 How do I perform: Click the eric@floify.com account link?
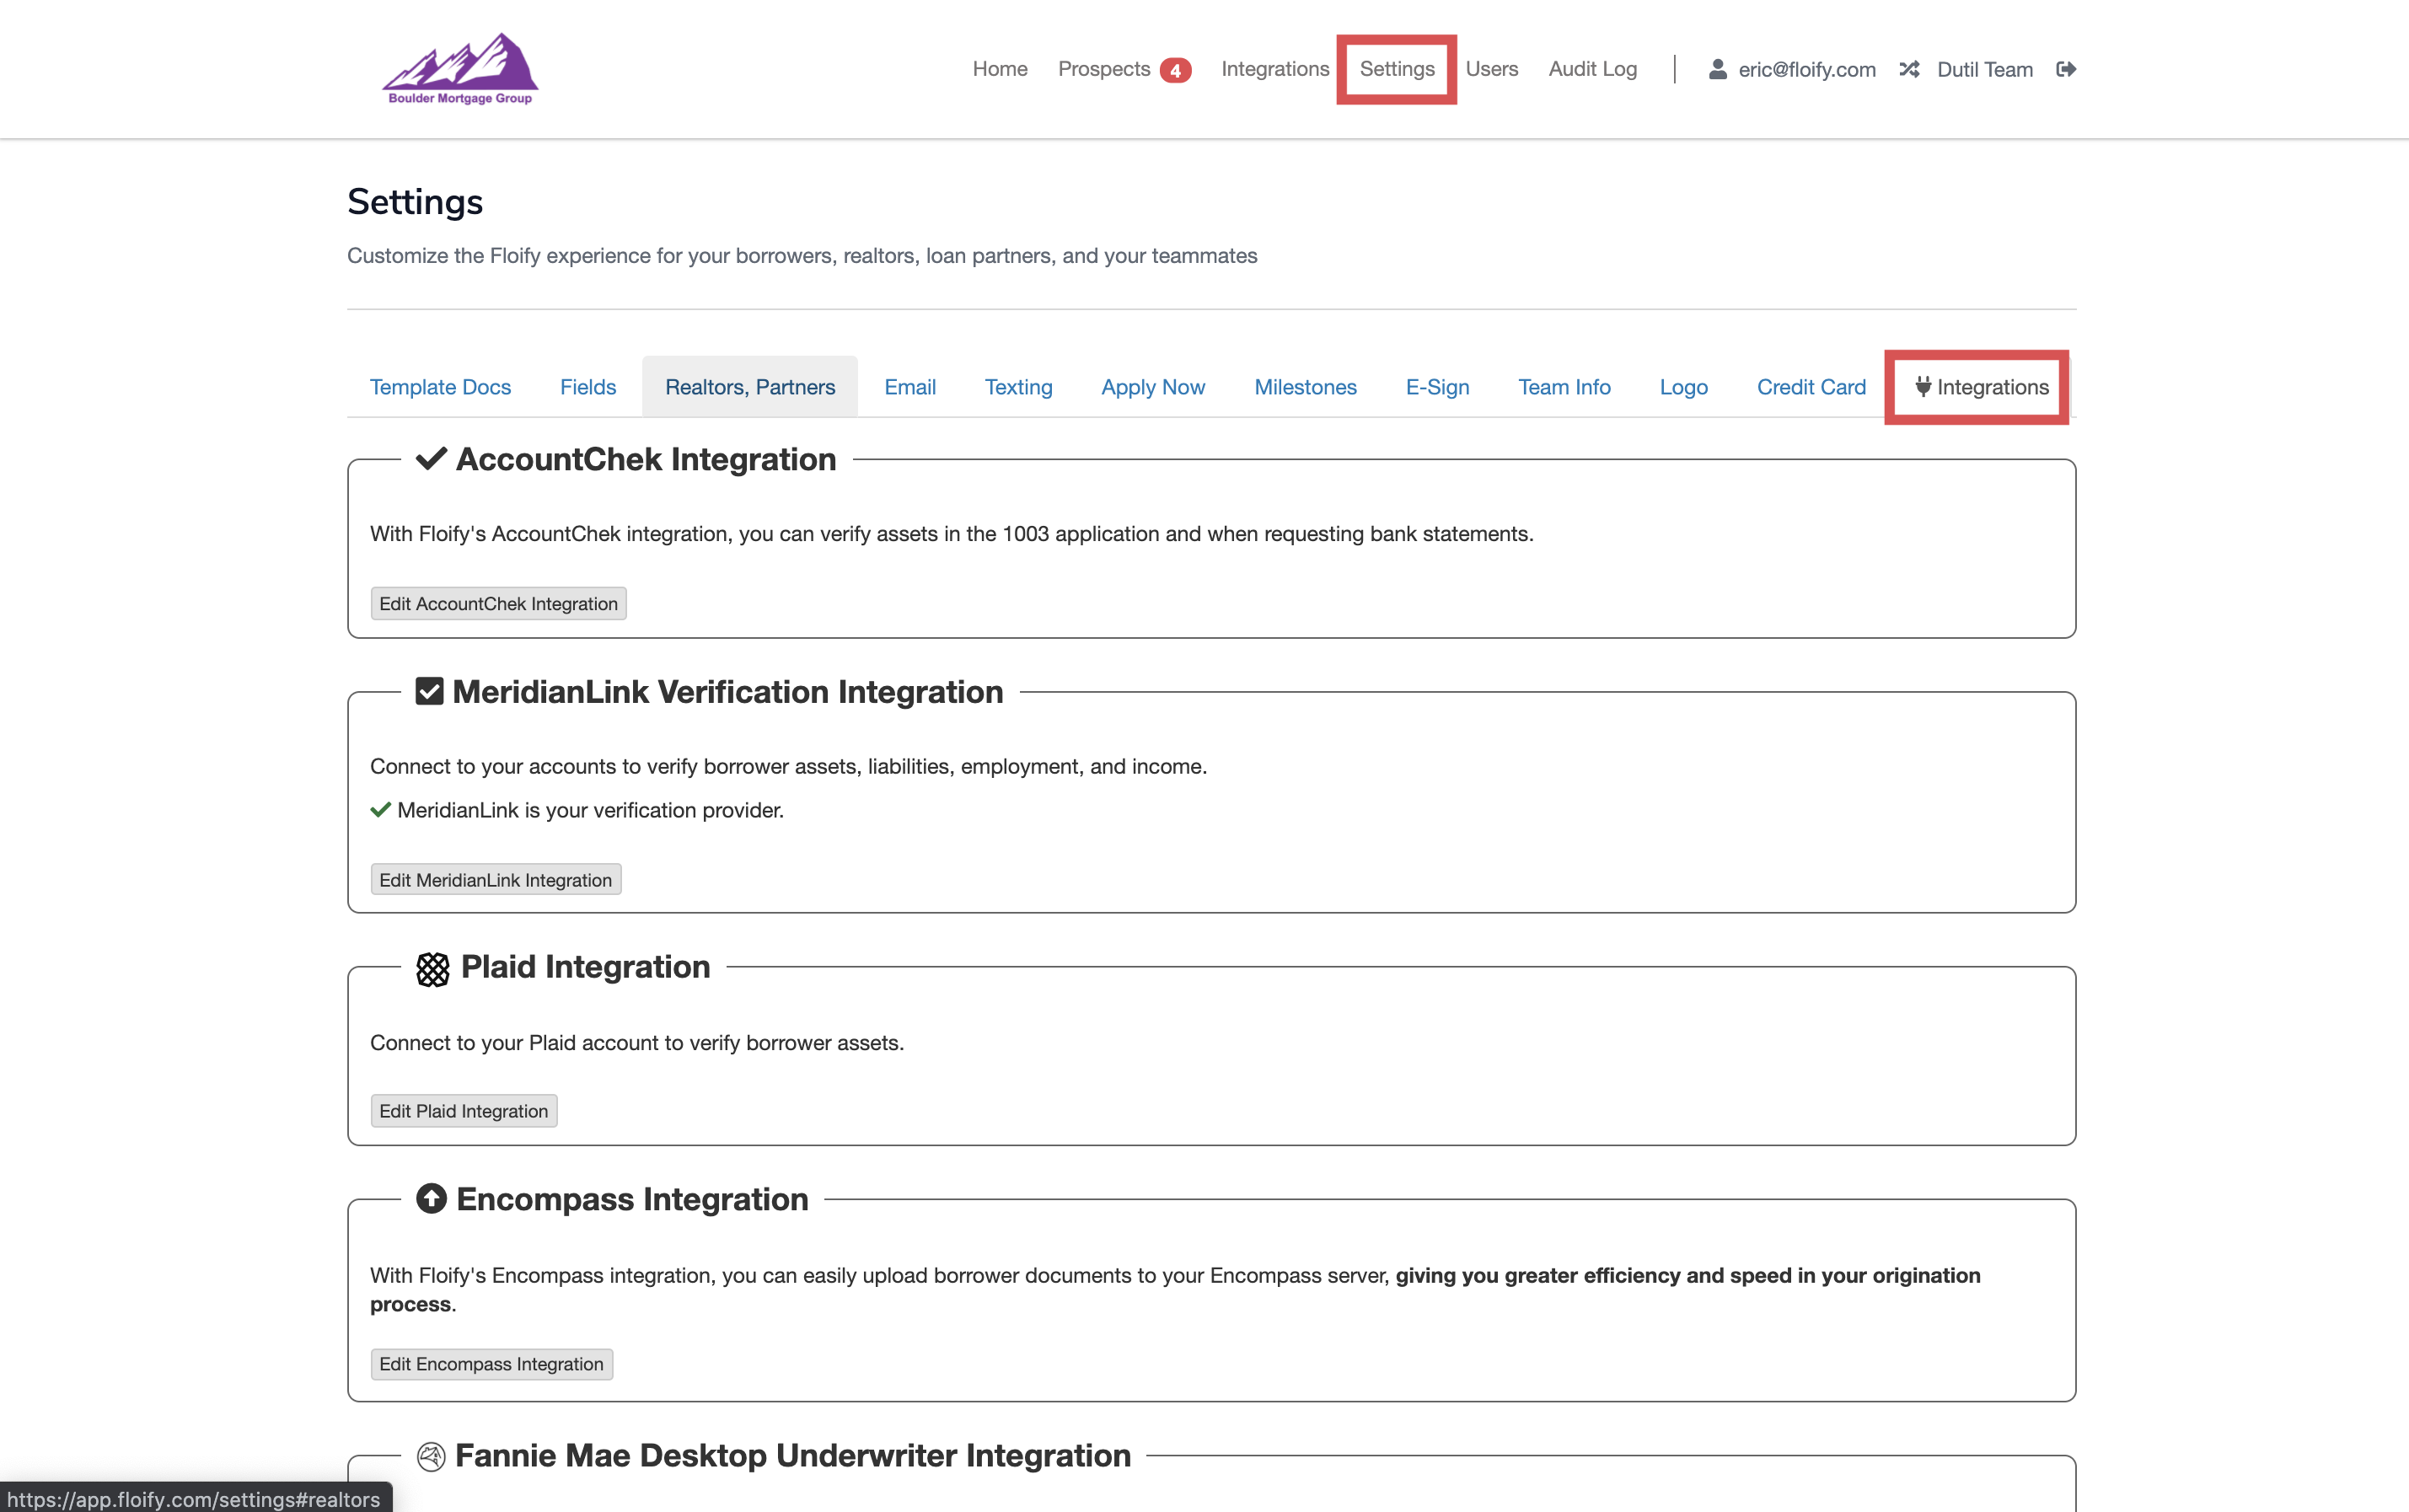1806,69
